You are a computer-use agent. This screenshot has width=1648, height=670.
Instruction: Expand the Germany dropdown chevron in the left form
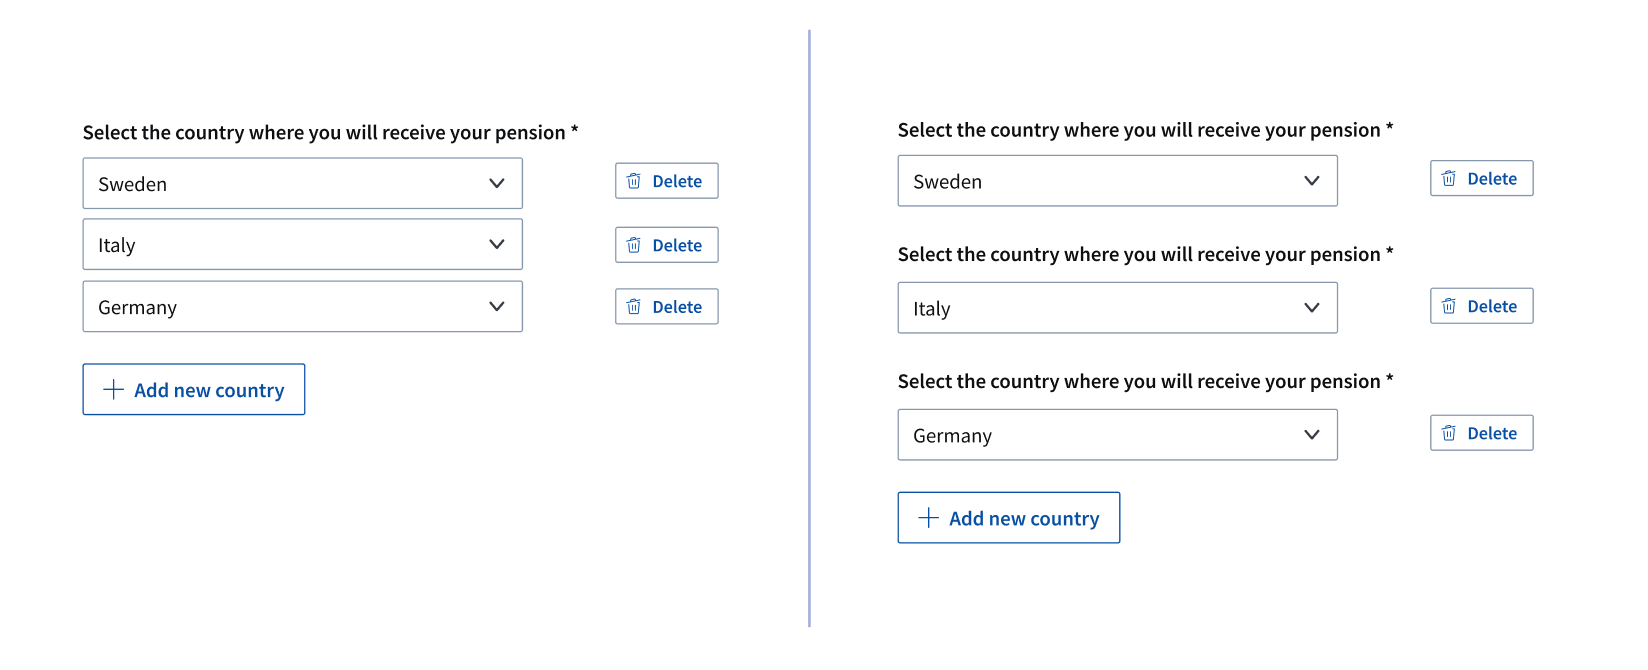497,307
